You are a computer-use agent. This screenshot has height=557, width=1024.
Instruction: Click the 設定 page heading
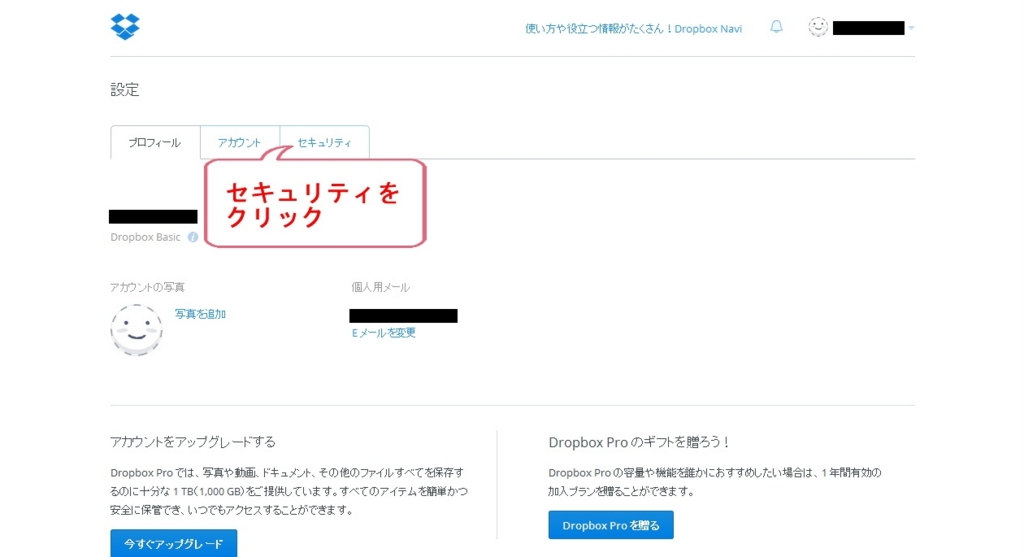point(125,89)
